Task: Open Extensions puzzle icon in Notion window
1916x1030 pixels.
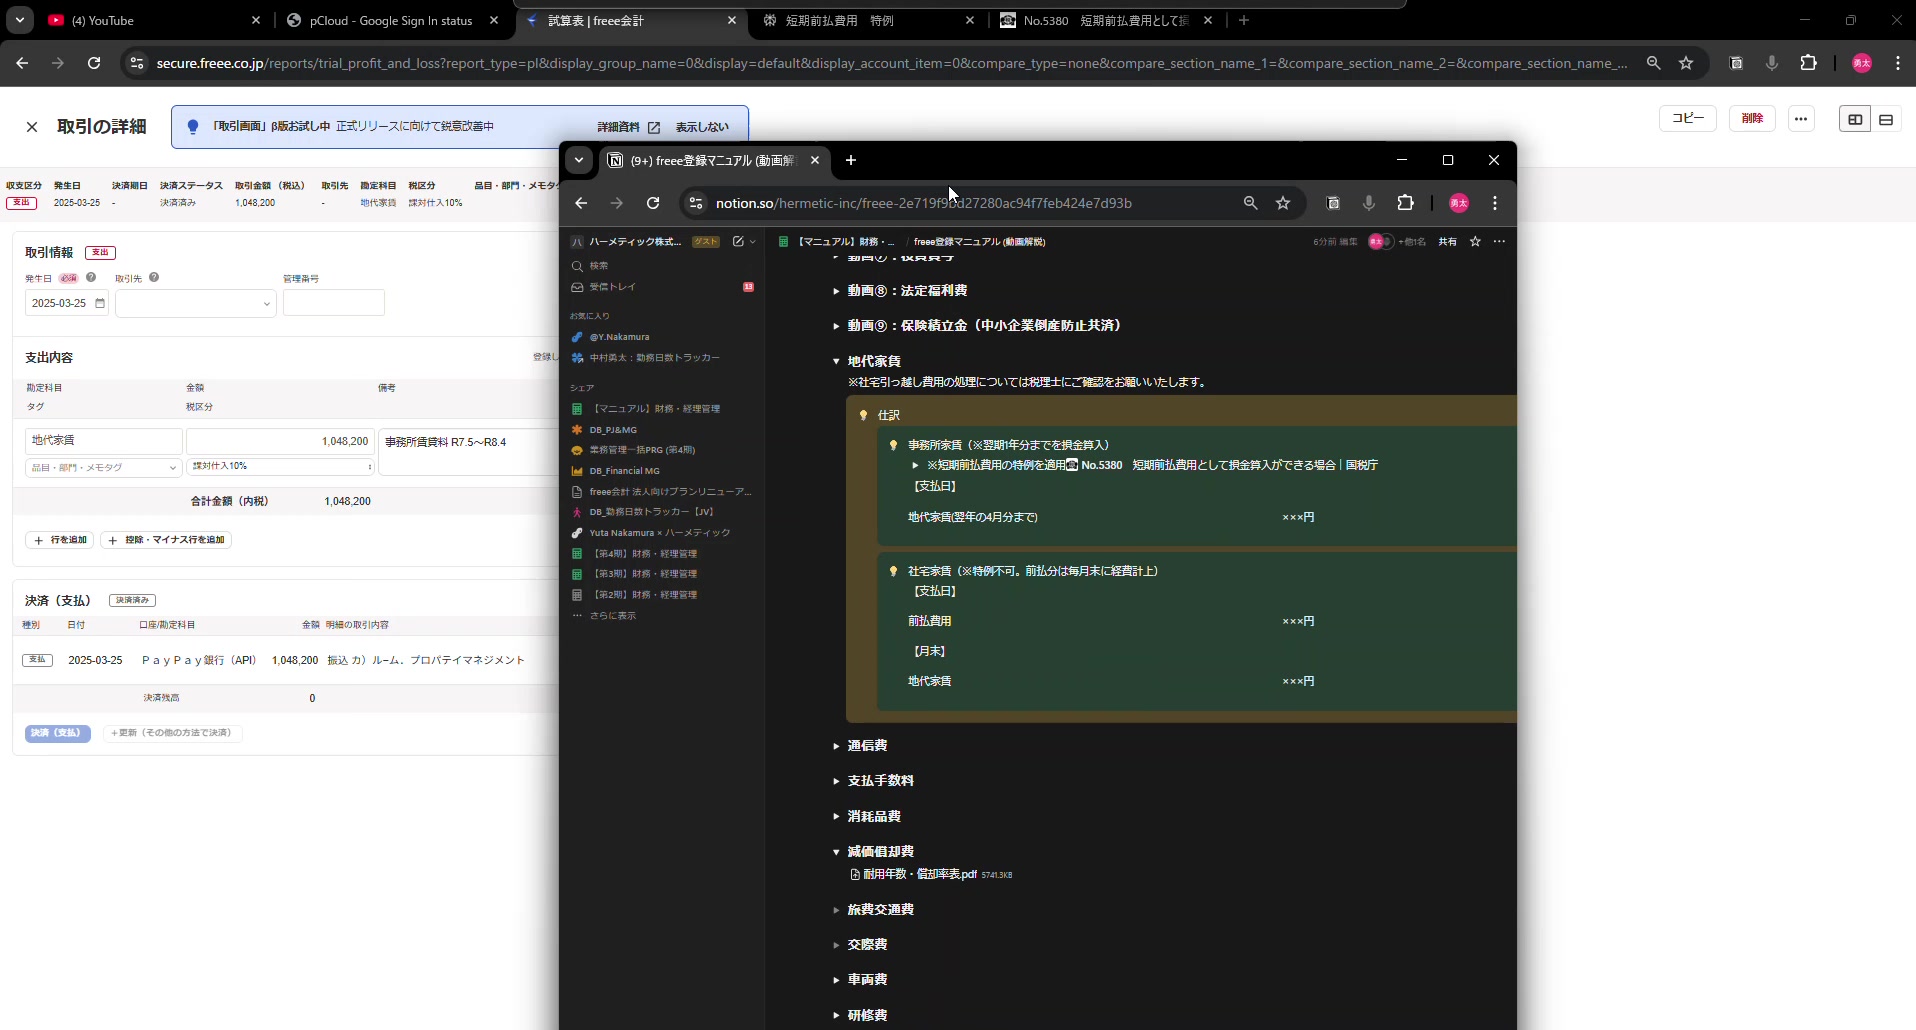Action: pyautogui.click(x=1406, y=203)
